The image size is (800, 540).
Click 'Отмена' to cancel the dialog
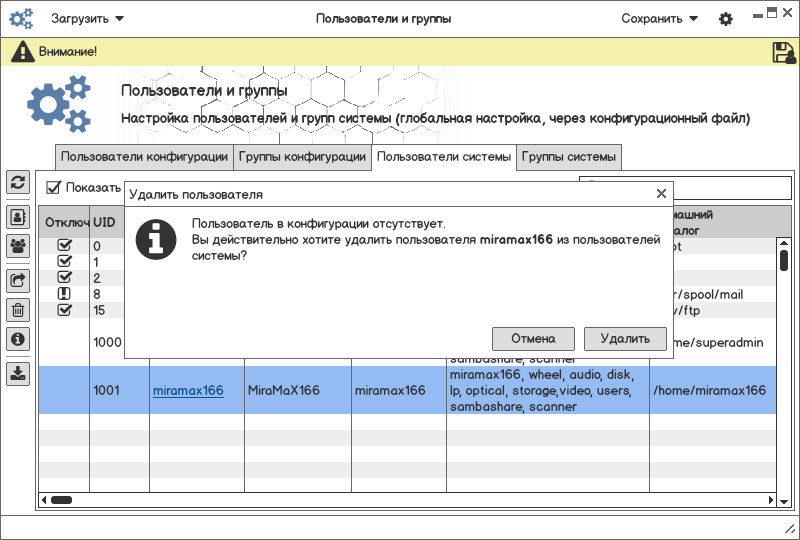pyautogui.click(x=533, y=339)
